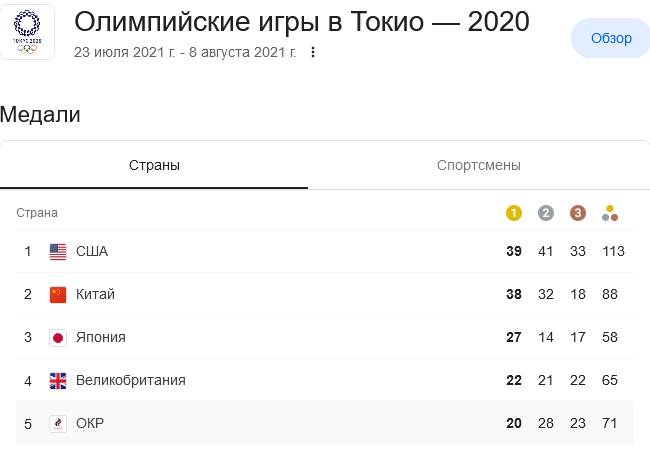Open the Великобритания row
The image size is (650, 452).
coord(325,380)
